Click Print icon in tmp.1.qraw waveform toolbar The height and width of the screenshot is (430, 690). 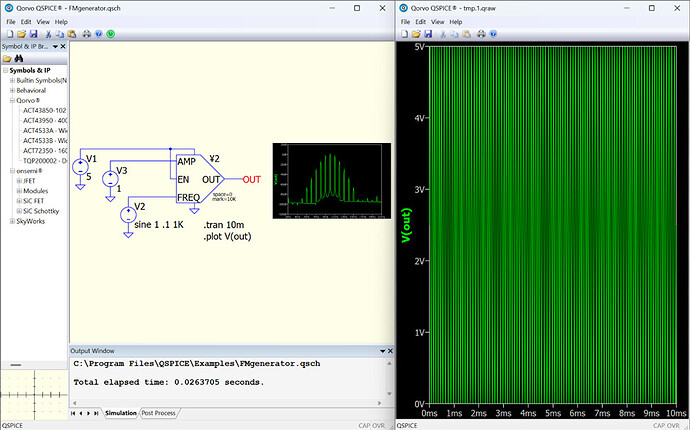481,34
